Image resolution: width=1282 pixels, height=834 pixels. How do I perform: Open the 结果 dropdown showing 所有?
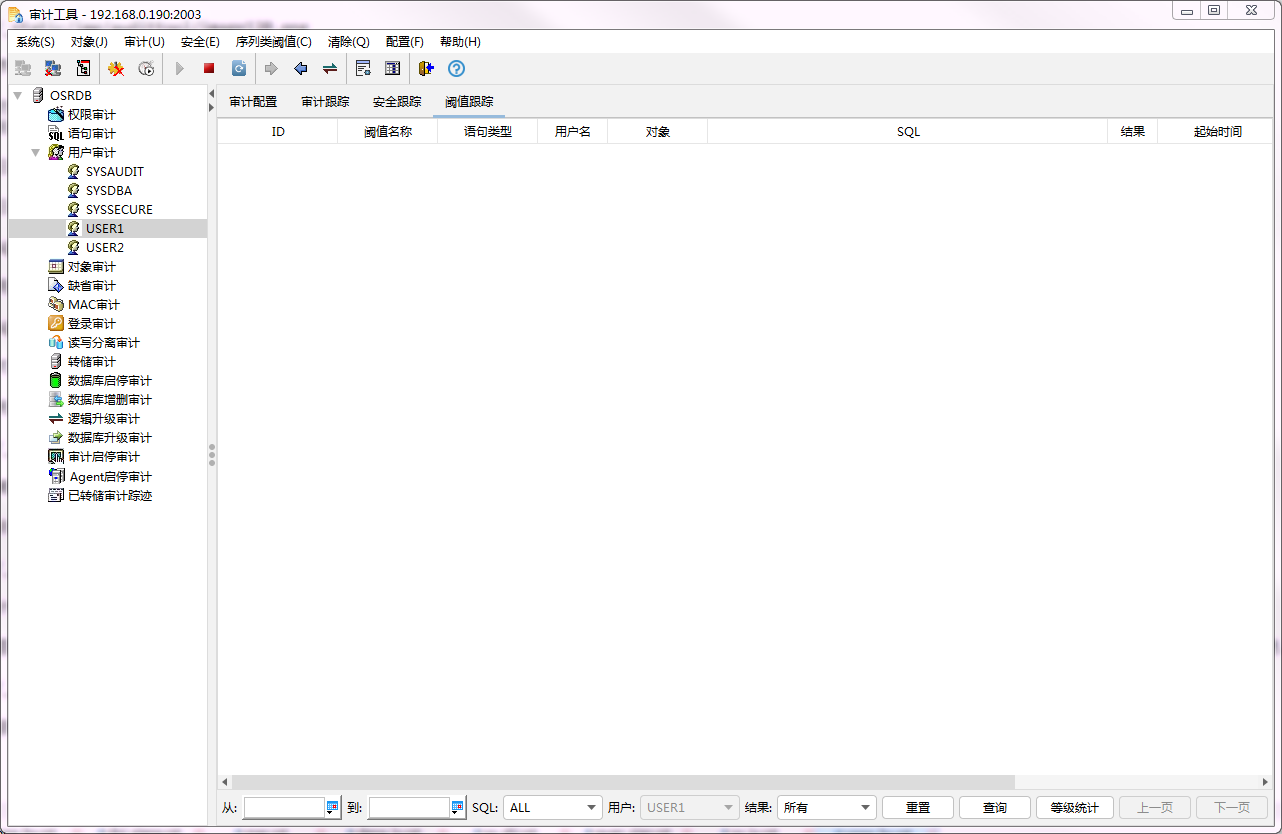point(826,808)
